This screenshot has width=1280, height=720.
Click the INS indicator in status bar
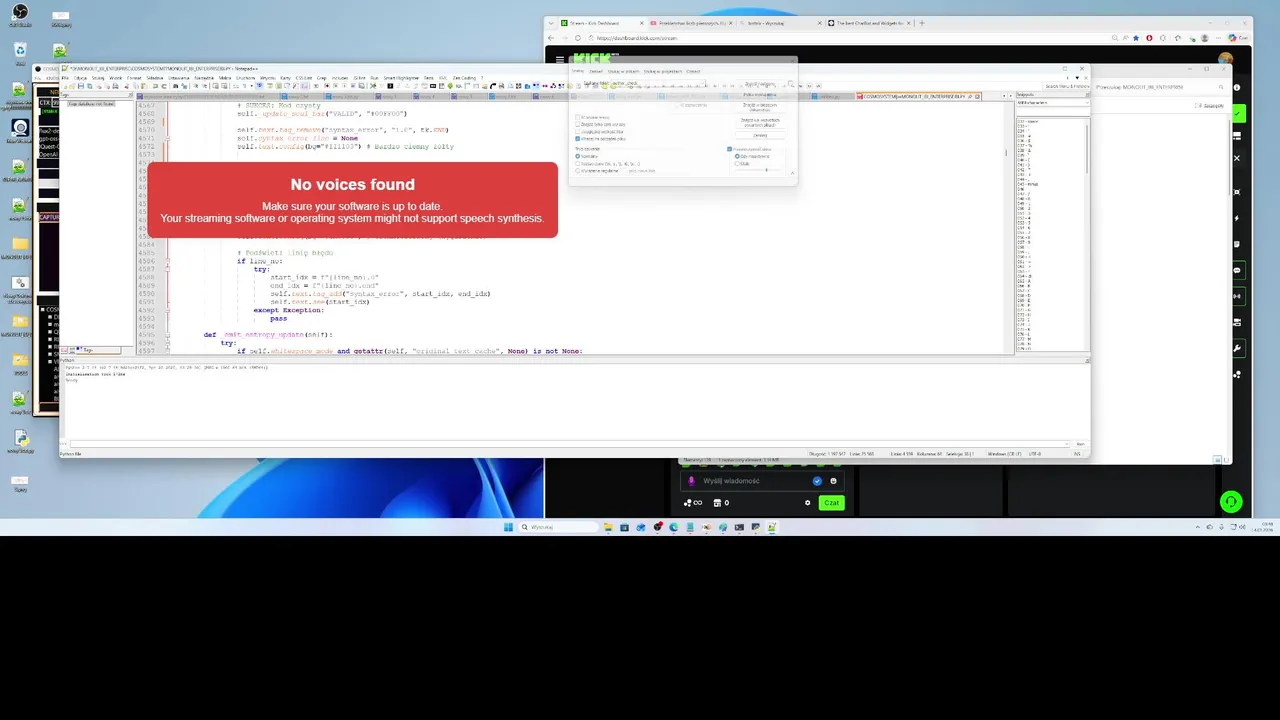pos(1077,453)
